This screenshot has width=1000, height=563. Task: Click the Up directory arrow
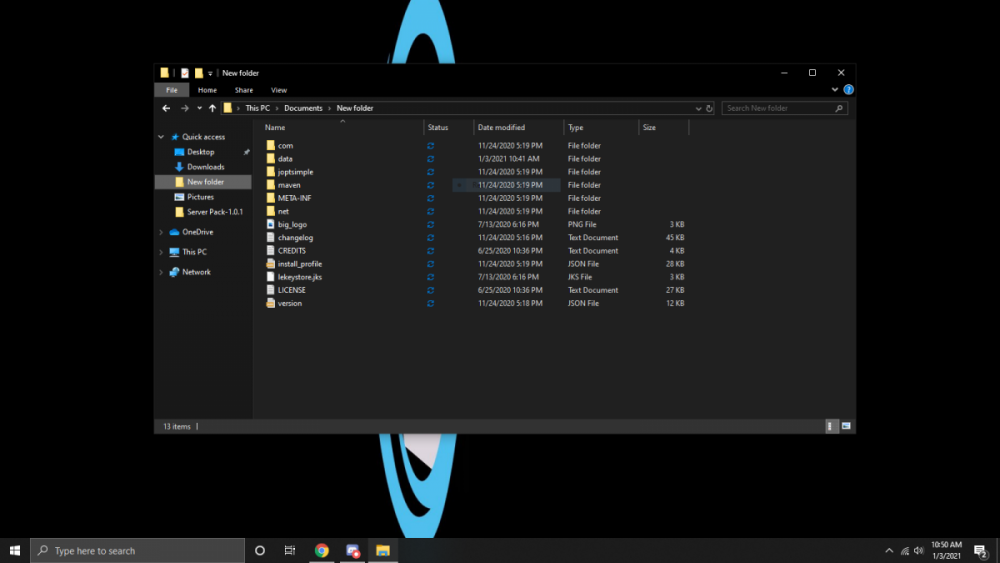212,108
